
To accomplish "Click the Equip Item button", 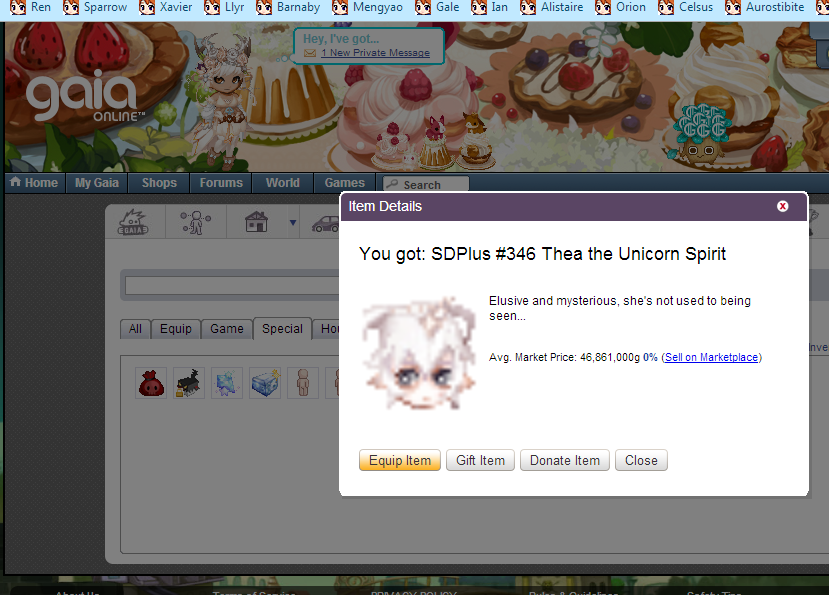I will click(400, 461).
